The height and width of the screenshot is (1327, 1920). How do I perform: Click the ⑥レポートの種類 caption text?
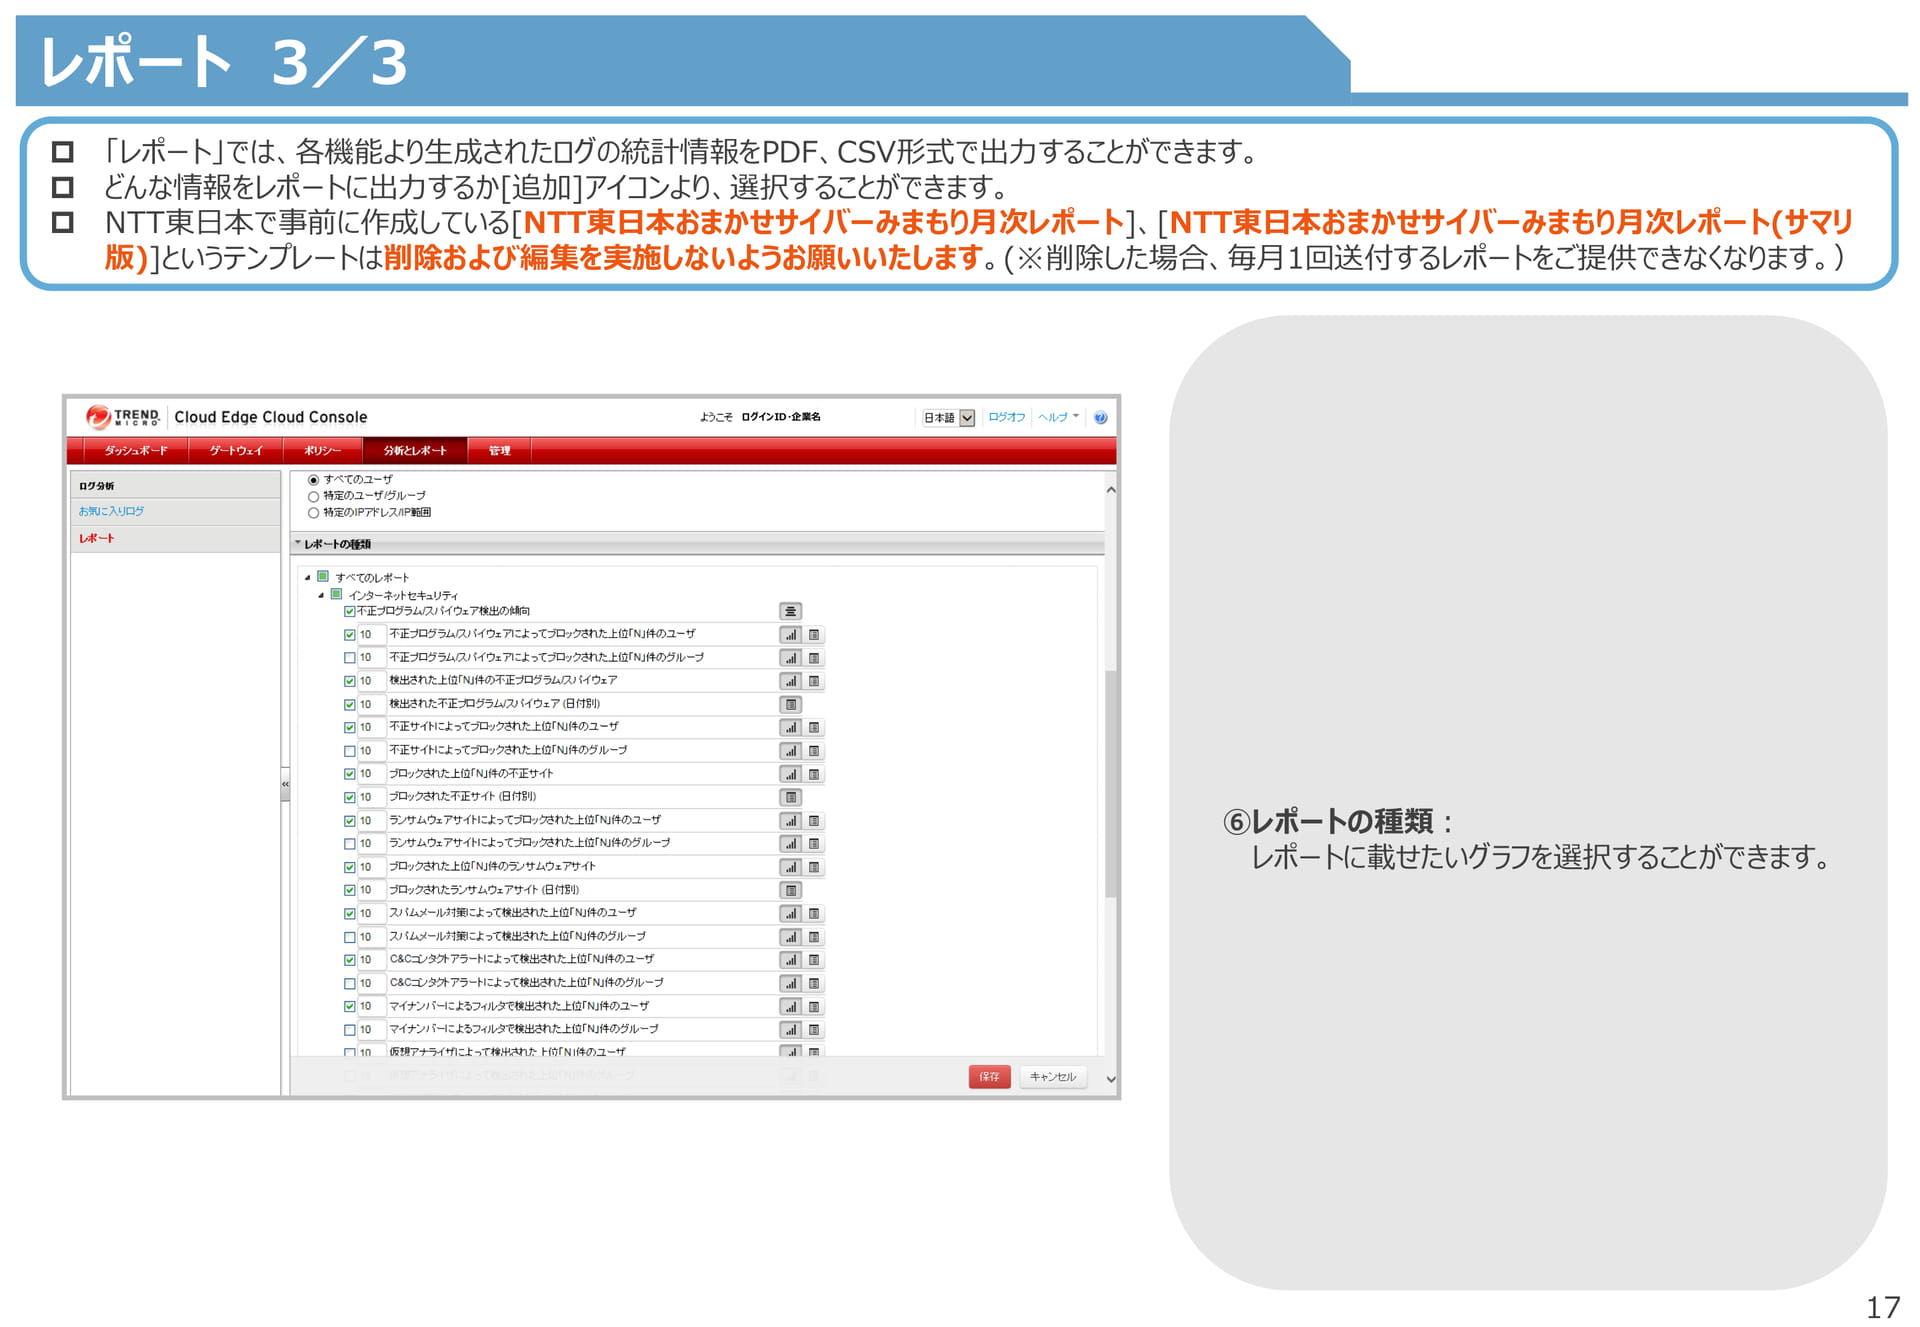point(1339,822)
